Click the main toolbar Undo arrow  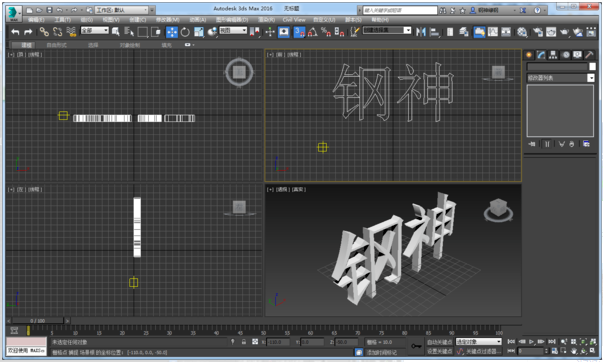[x=15, y=32]
